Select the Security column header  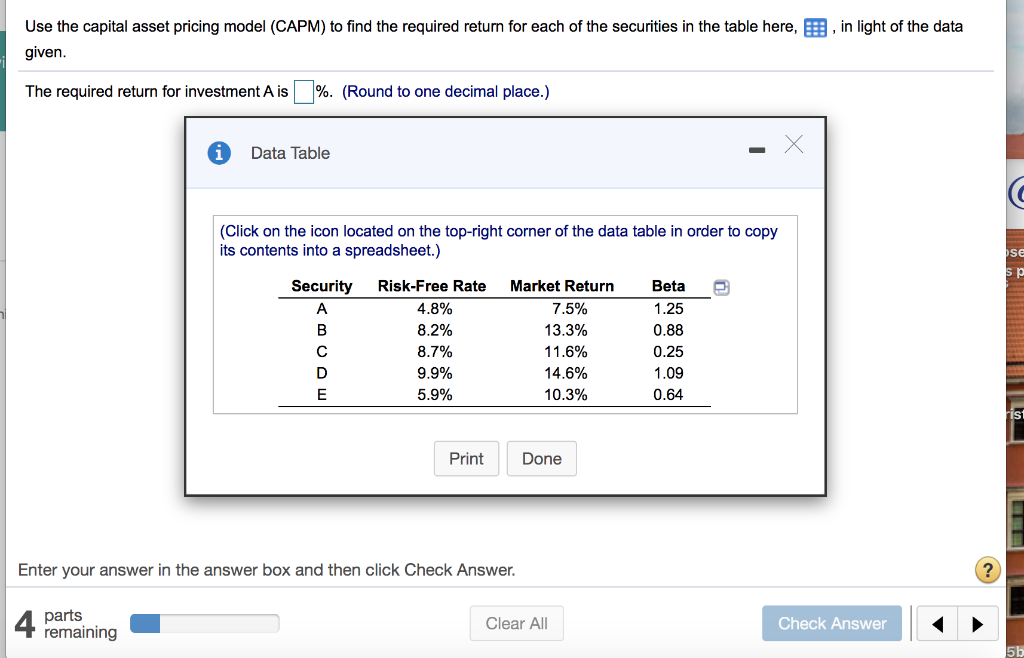[321, 286]
